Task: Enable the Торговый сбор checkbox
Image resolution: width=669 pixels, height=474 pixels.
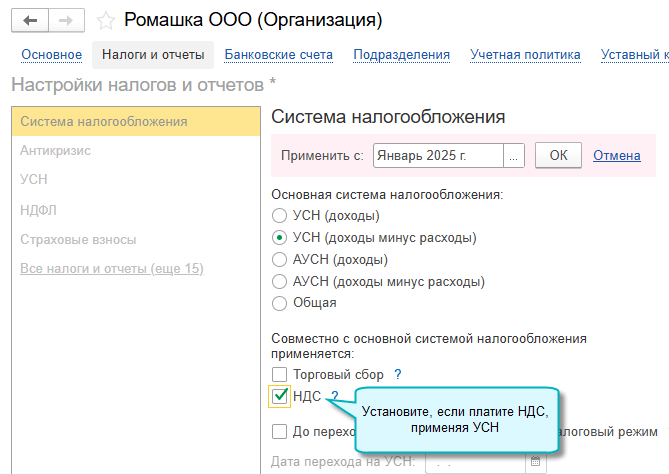Action: 280,374
